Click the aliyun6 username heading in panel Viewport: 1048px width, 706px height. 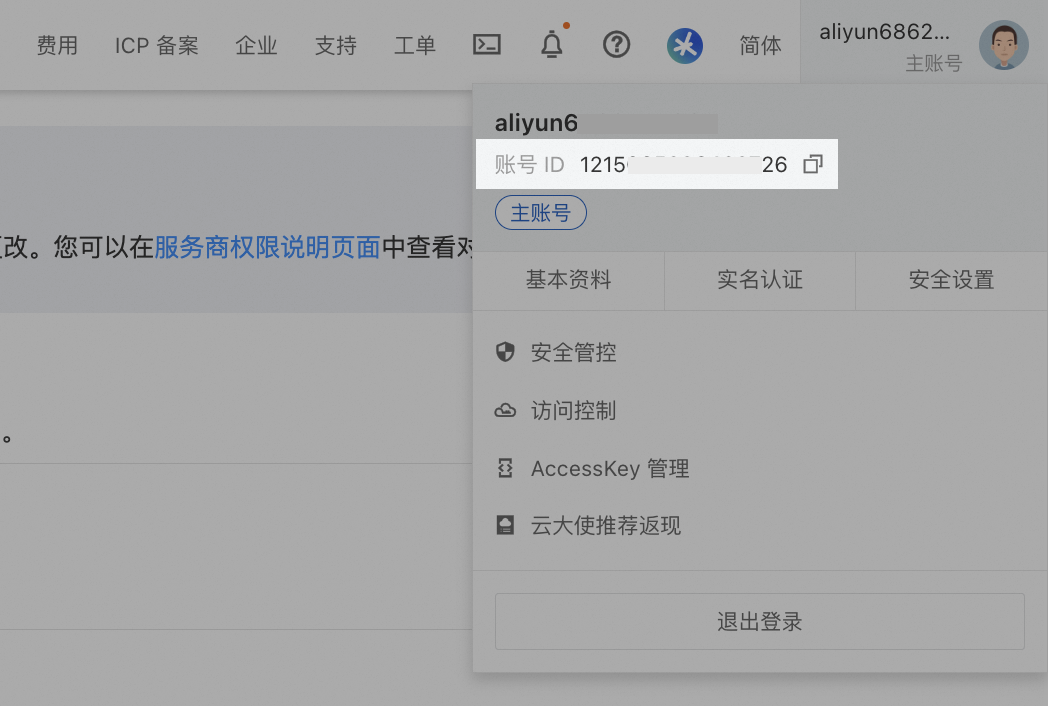pos(536,123)
